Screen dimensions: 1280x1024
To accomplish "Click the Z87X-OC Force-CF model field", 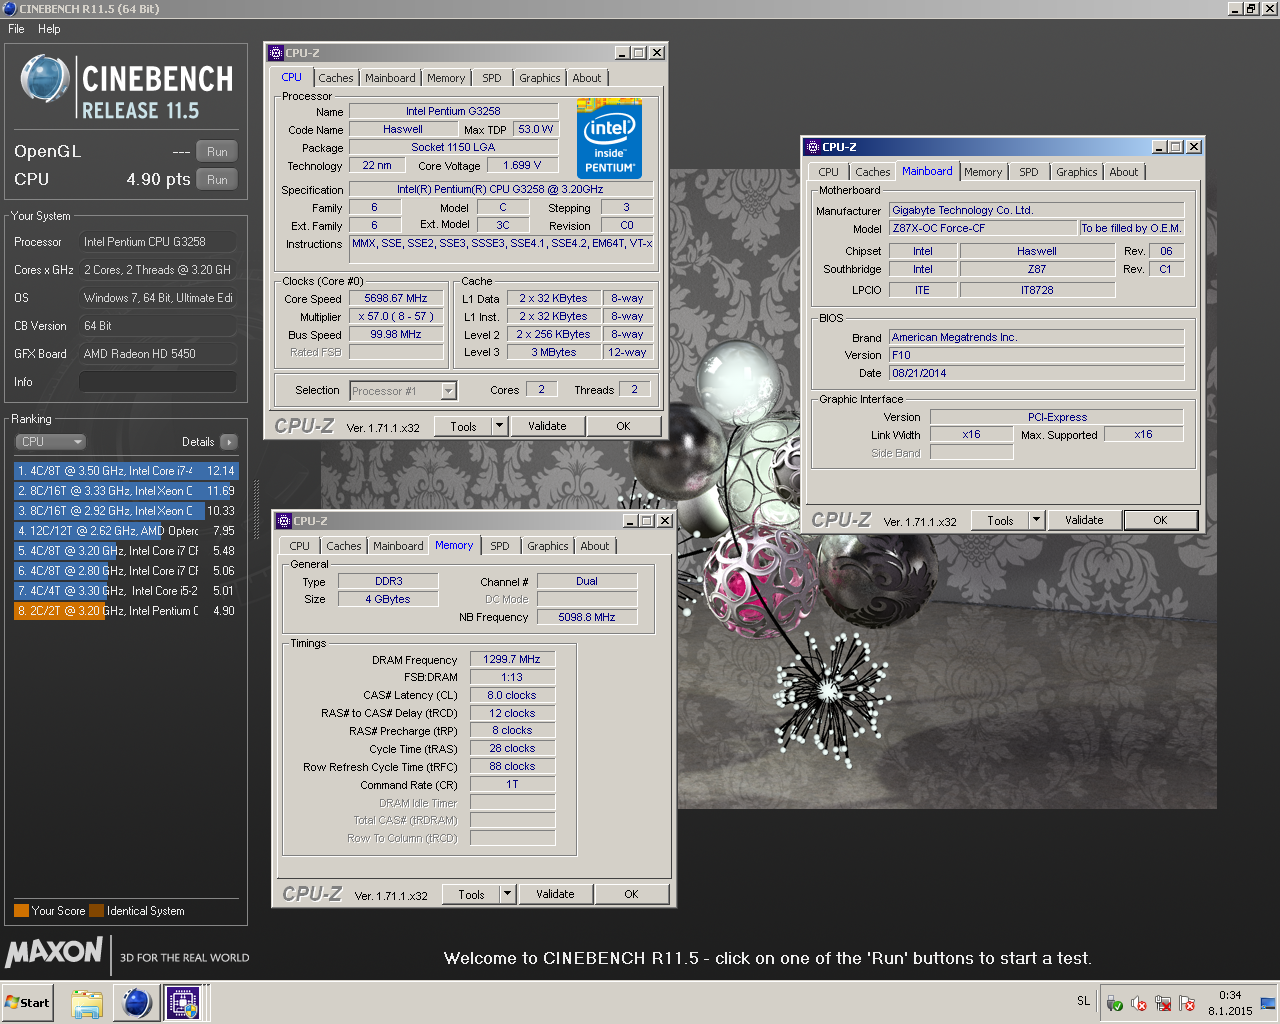I will [x=983, y=228].
